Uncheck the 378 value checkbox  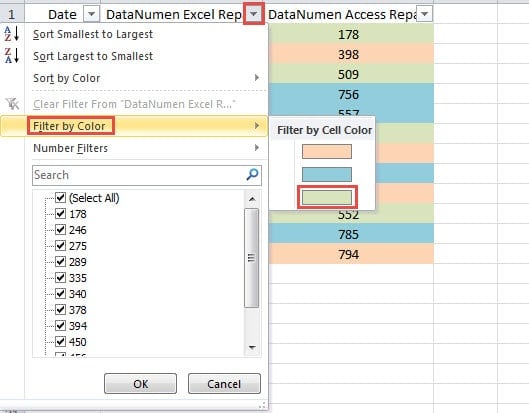pyautogui.click(x=60, y=309)
